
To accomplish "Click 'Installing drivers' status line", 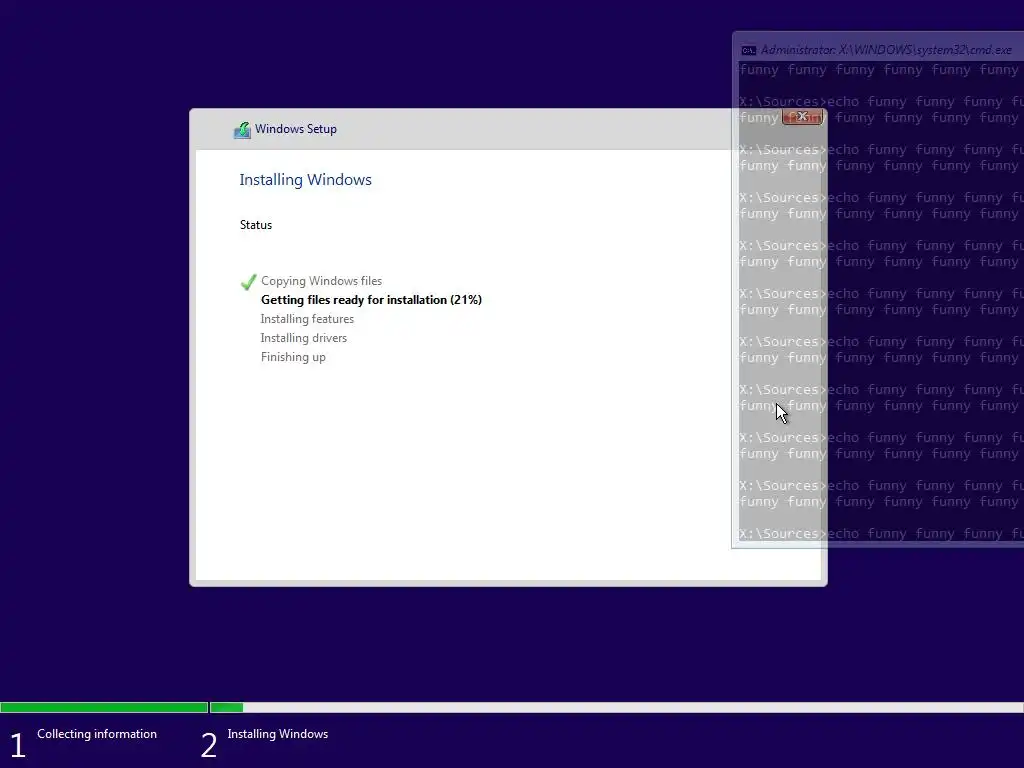I will point(304,338).
